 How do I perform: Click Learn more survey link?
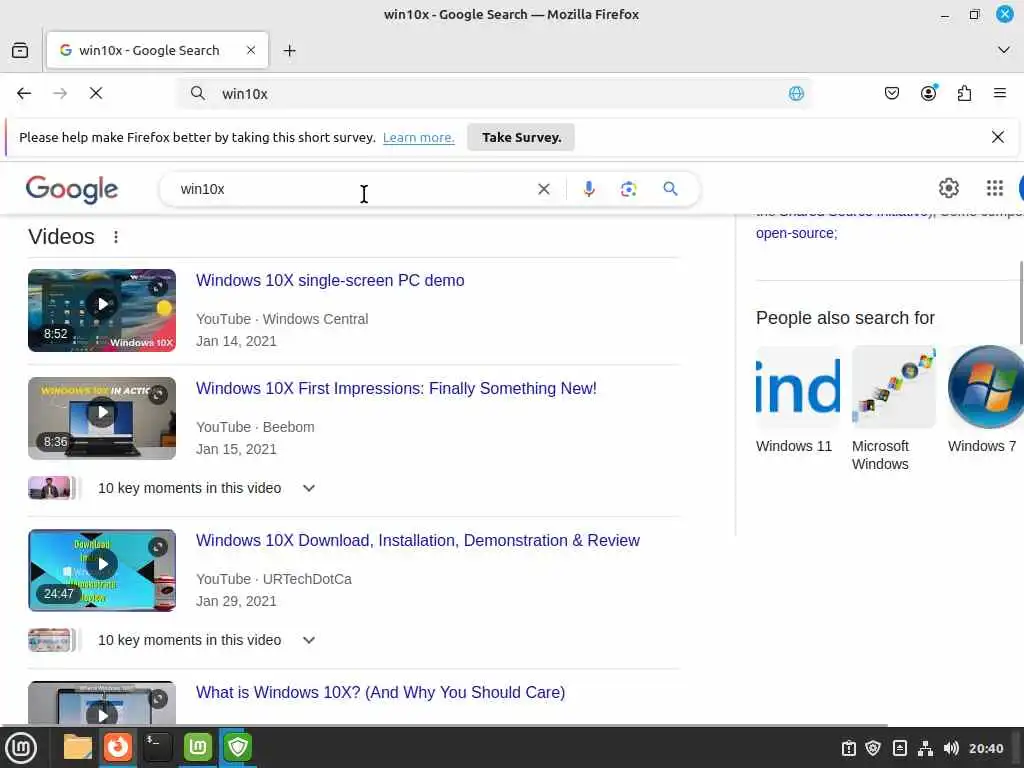419,137
